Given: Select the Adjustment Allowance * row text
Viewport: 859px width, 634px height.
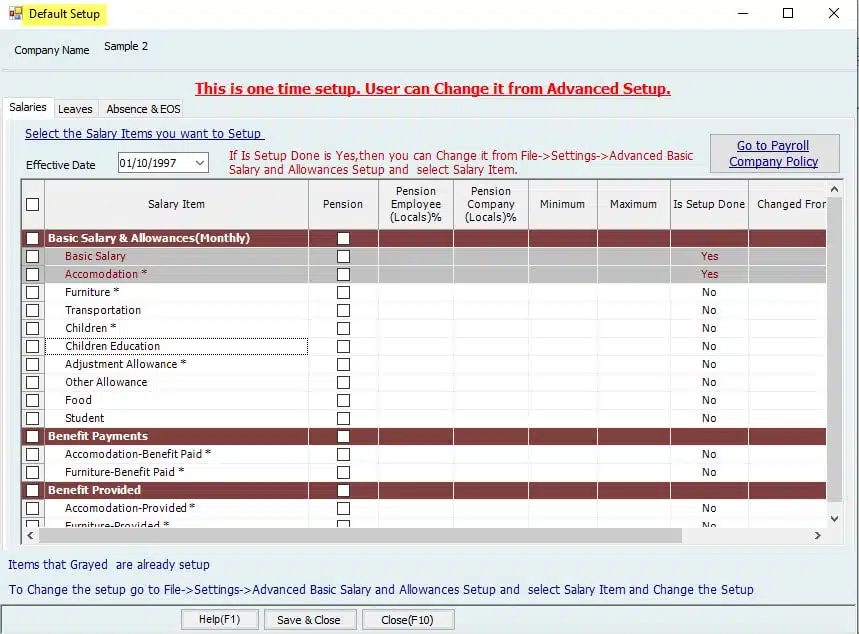Looking at the screenshot, I should [125, 364].
